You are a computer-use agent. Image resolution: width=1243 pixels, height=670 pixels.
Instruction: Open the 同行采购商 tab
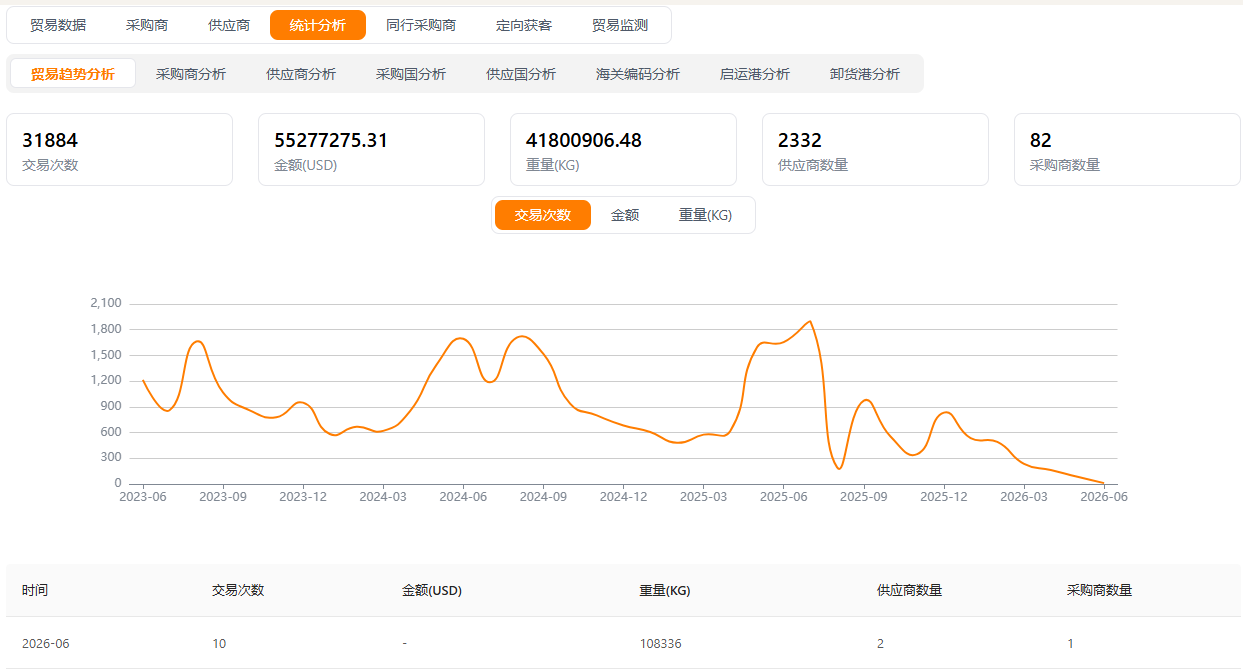tap(421, 25)
